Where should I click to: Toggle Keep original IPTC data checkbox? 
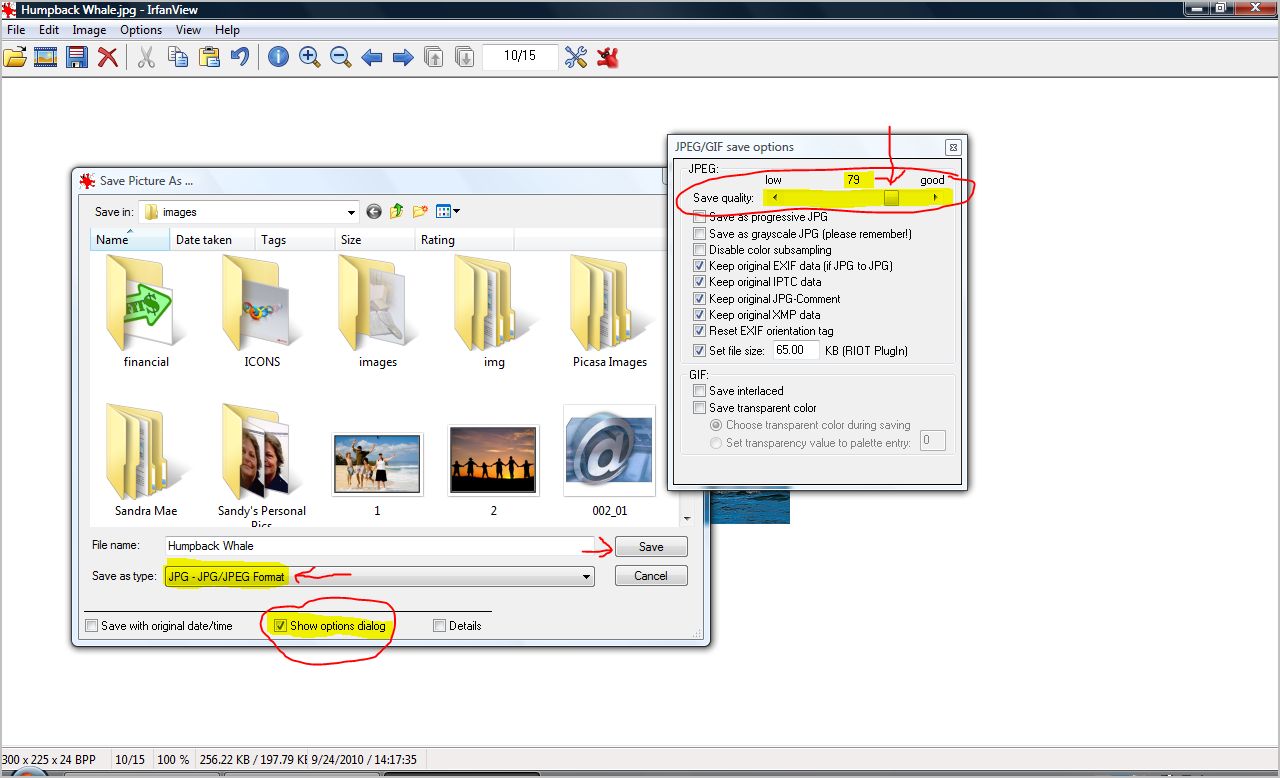pos(700,282)
